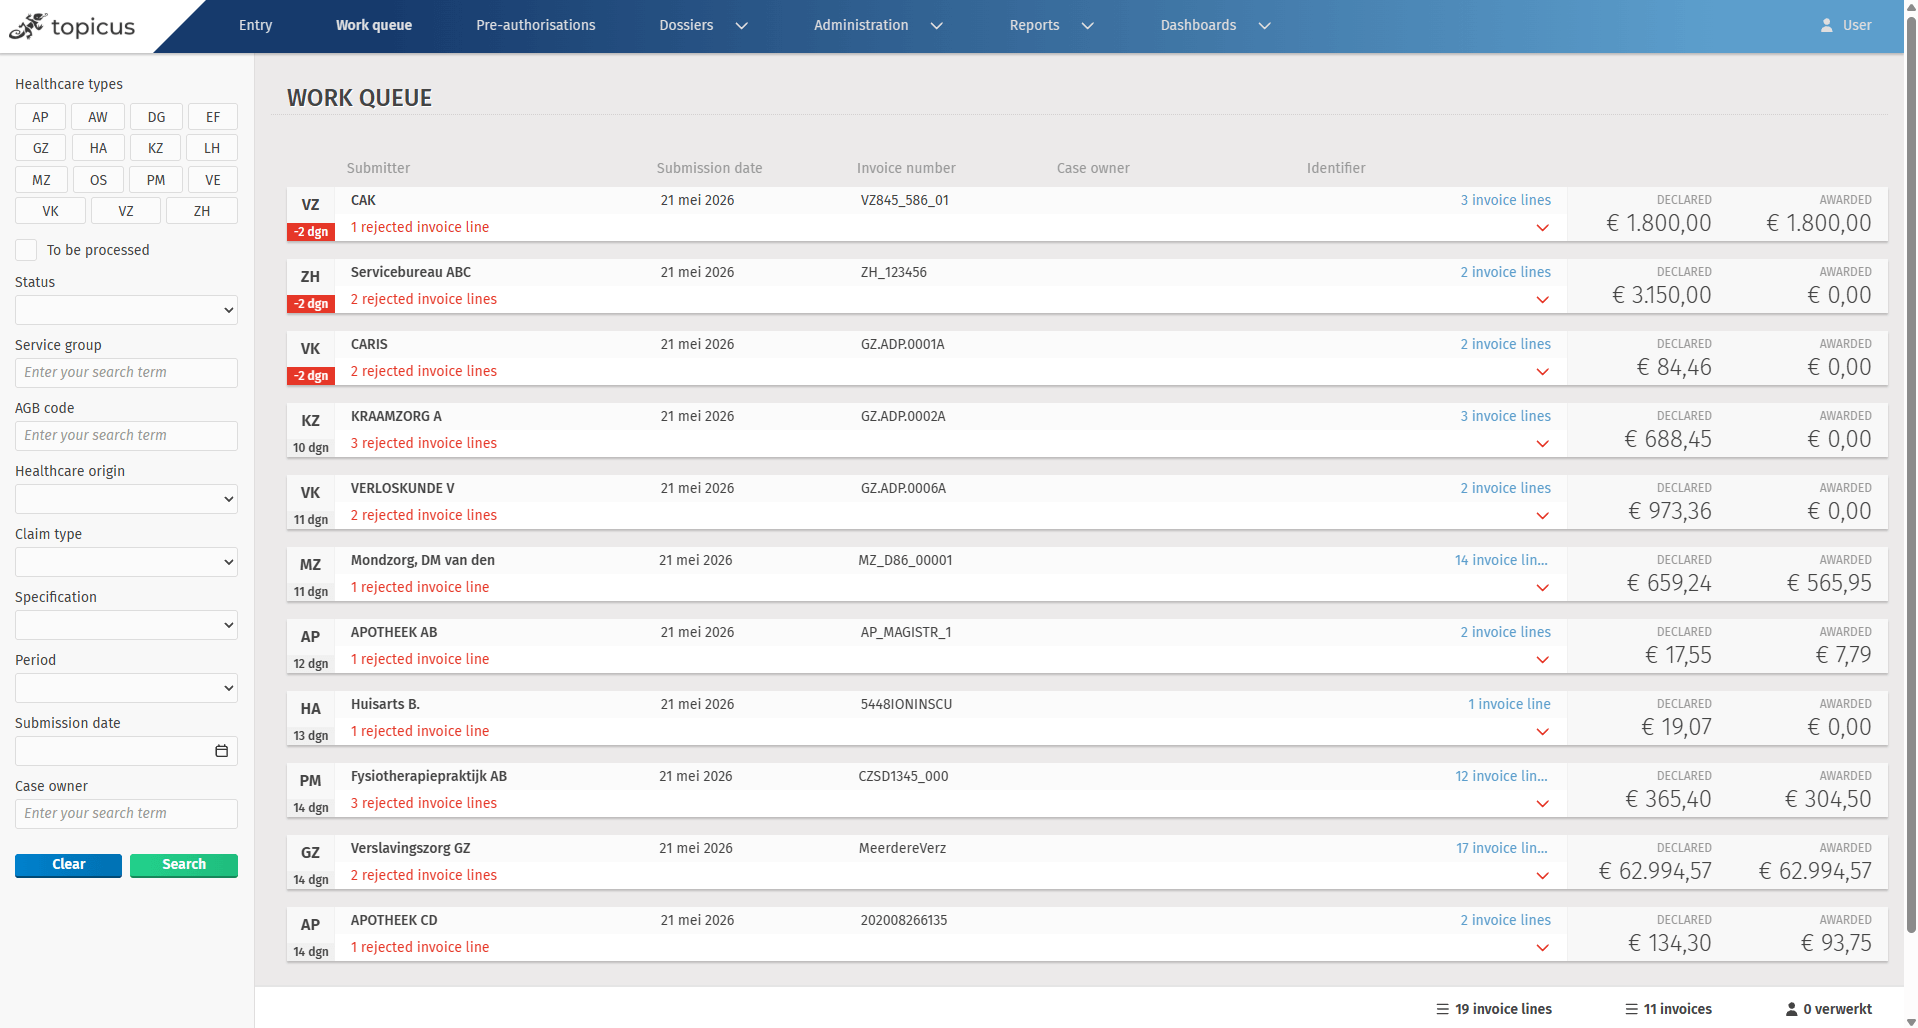Screen dimensions: 1918x1028
Task: Toggle the VZ healthcare type filter
Action: [126, 211]
